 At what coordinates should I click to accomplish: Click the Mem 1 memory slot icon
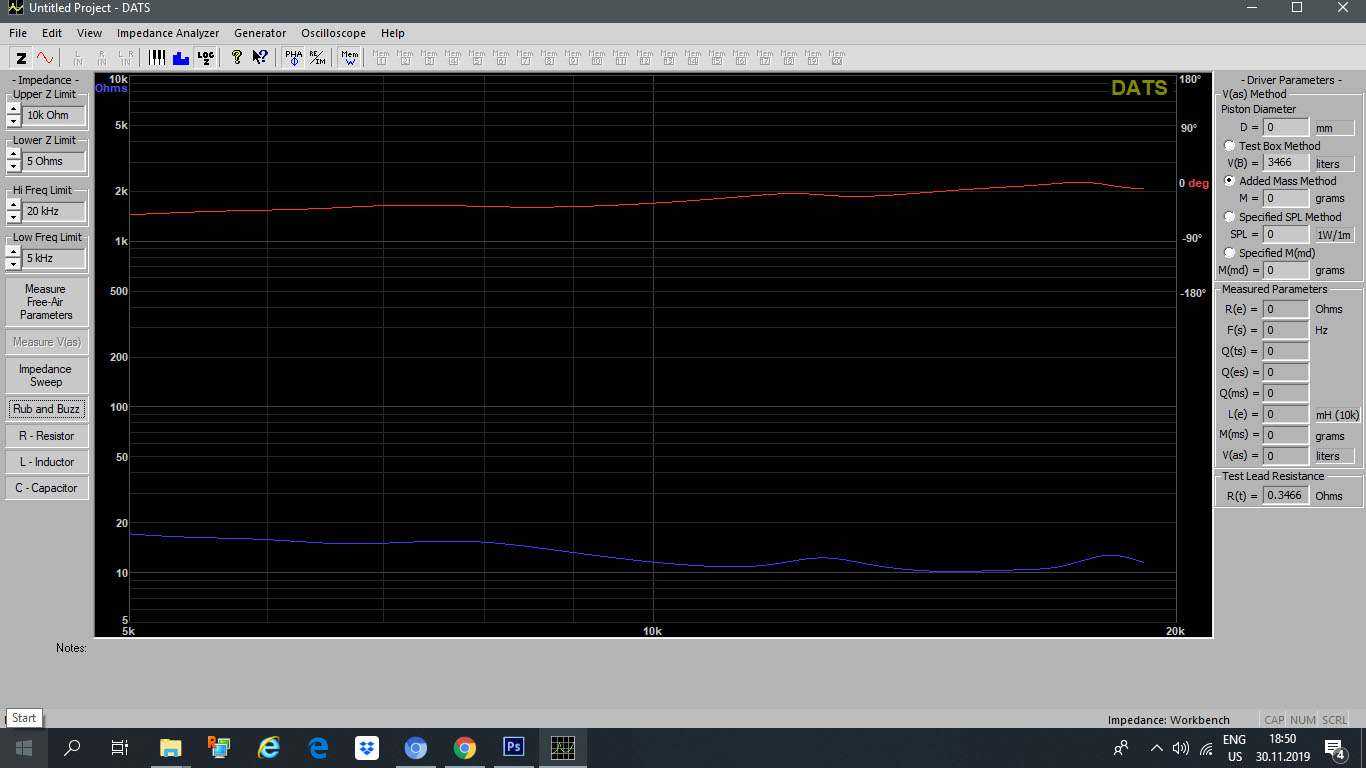pos(381,58)
